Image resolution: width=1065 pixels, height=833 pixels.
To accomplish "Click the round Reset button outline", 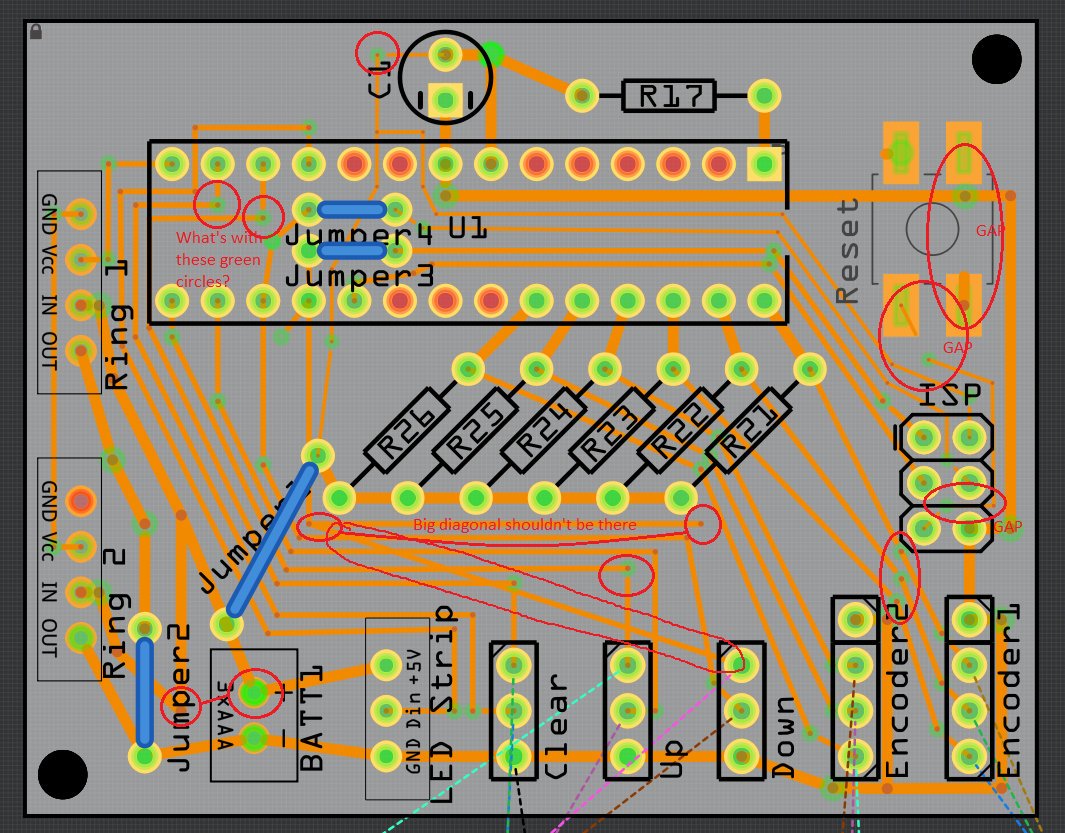I will (x=933, y=229).
